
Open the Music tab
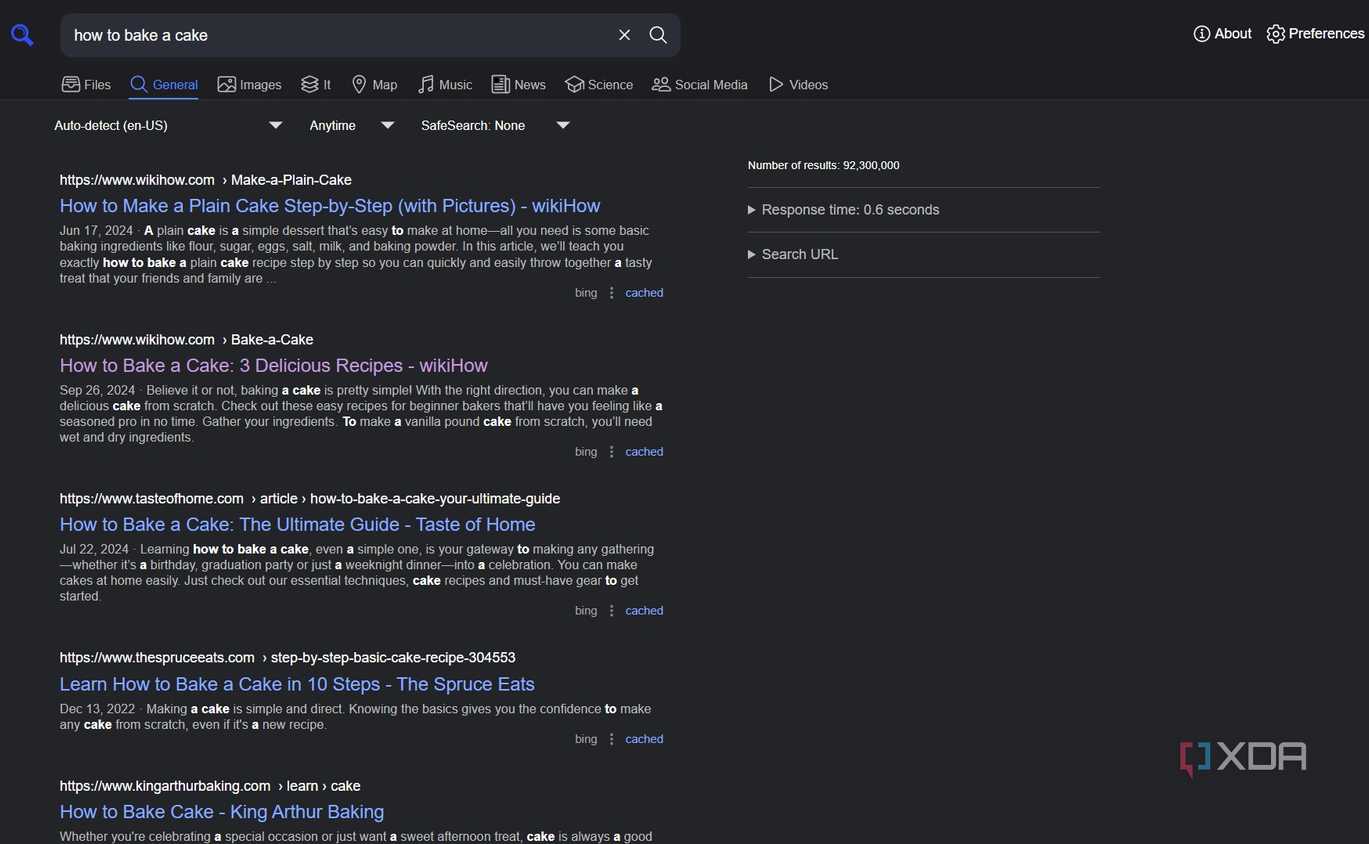coord(445,84)
